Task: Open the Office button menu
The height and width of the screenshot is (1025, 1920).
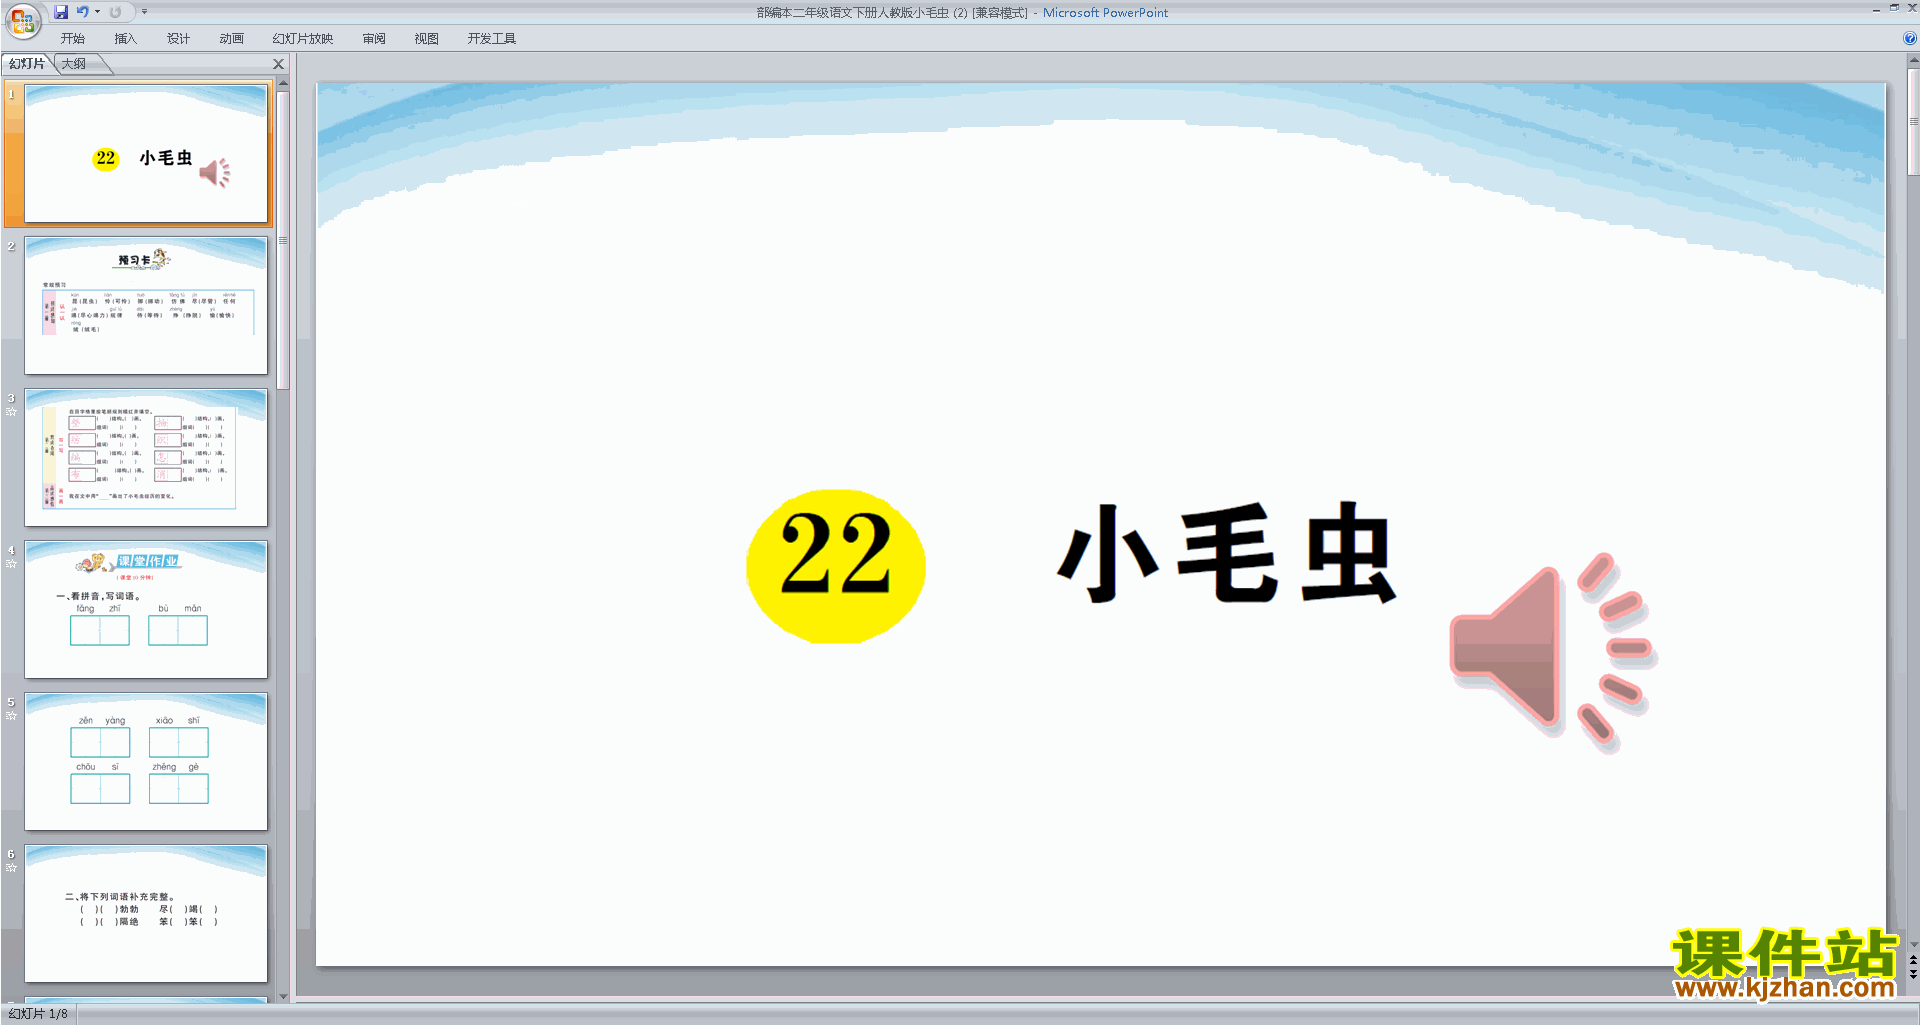Action: (22, 20)
